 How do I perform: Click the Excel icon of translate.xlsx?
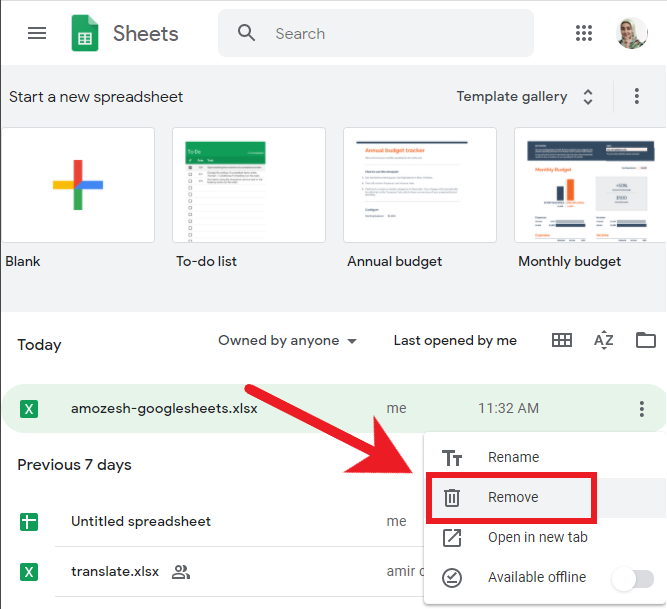[29, 572]
